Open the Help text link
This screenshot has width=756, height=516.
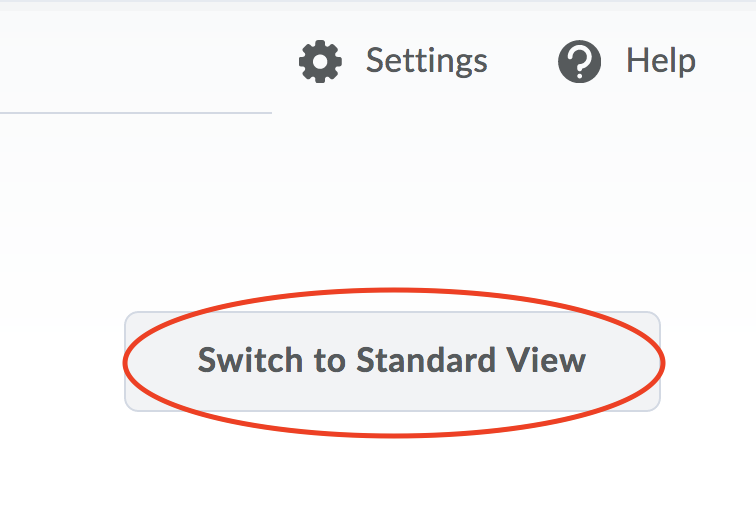660,61
